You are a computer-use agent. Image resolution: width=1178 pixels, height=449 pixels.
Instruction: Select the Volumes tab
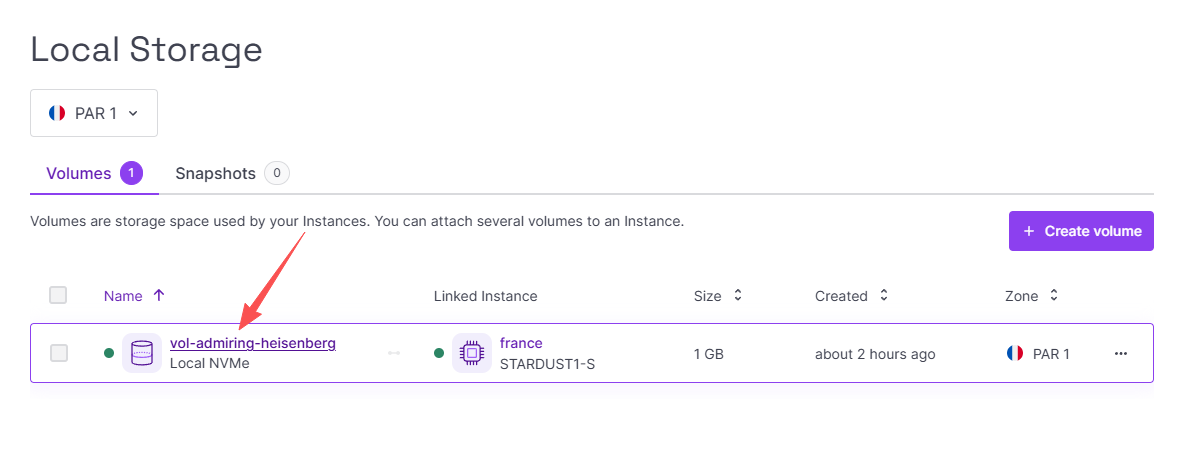tap(95, 174)
